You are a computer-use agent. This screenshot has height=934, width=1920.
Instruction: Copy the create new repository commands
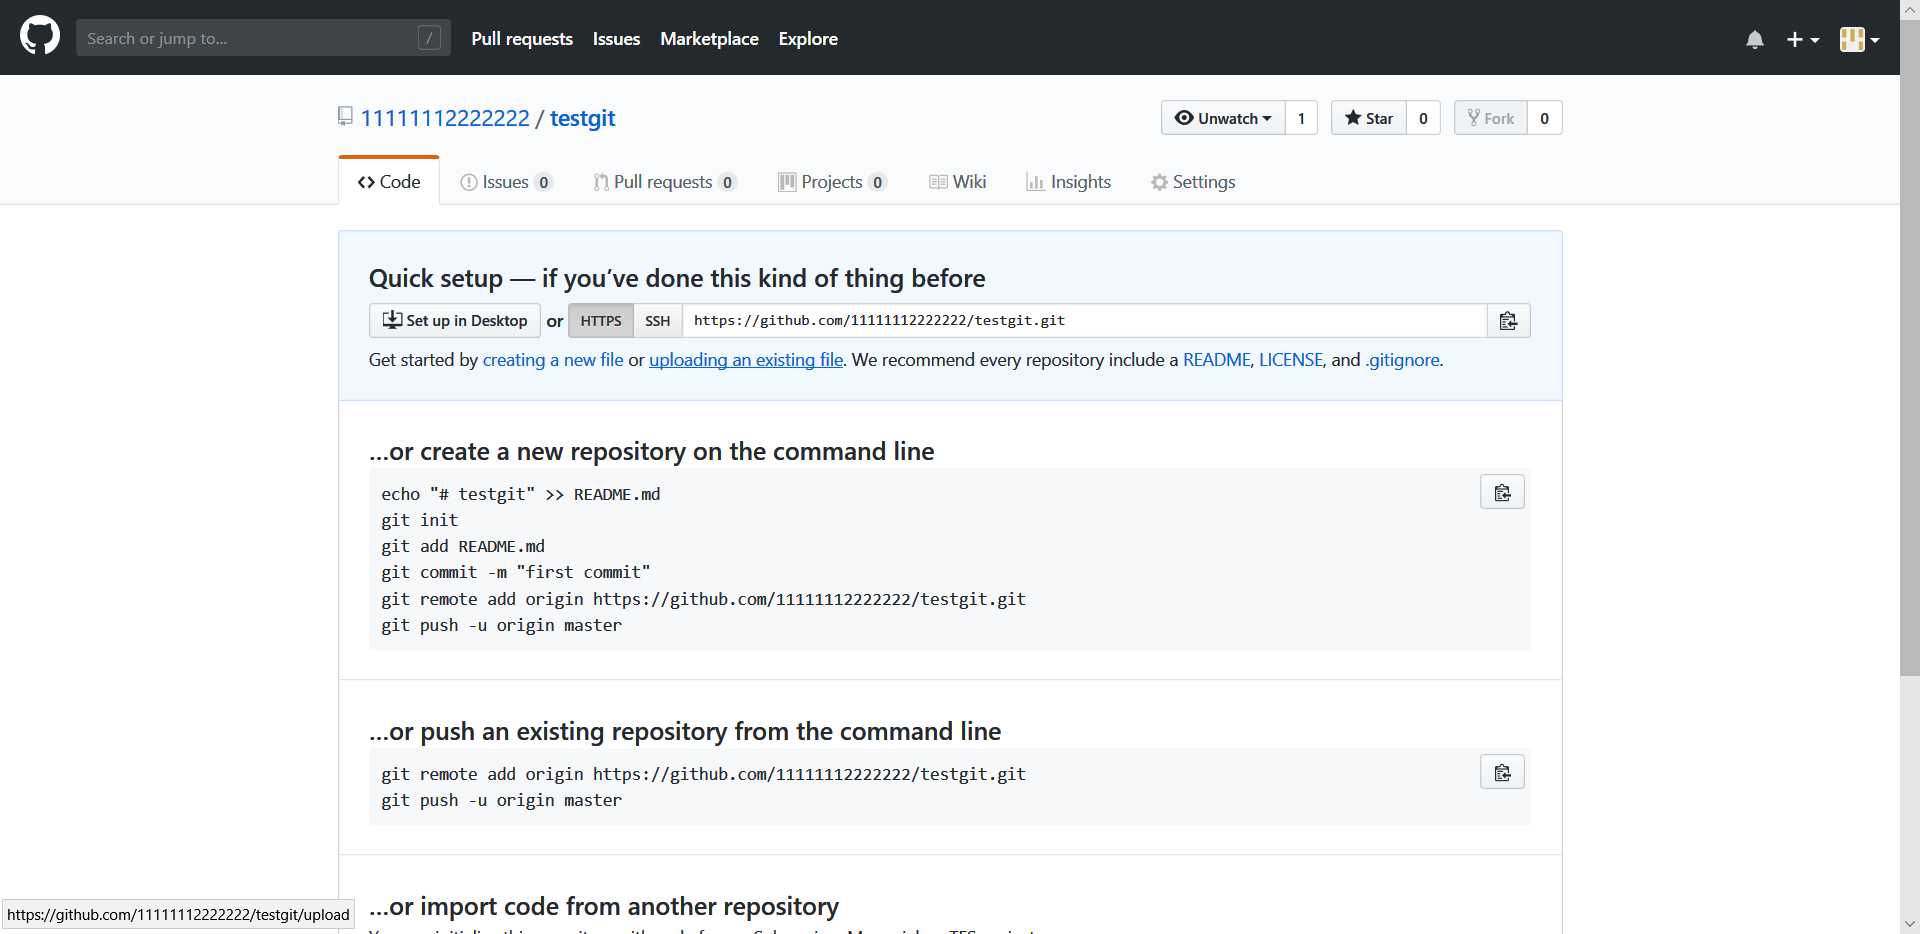pyautogui.click(x=1502, y=492)
